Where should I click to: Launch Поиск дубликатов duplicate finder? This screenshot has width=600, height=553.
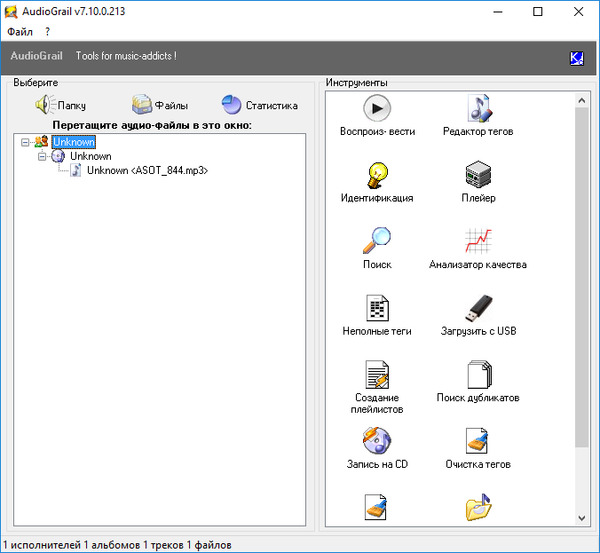click(478, 376)
